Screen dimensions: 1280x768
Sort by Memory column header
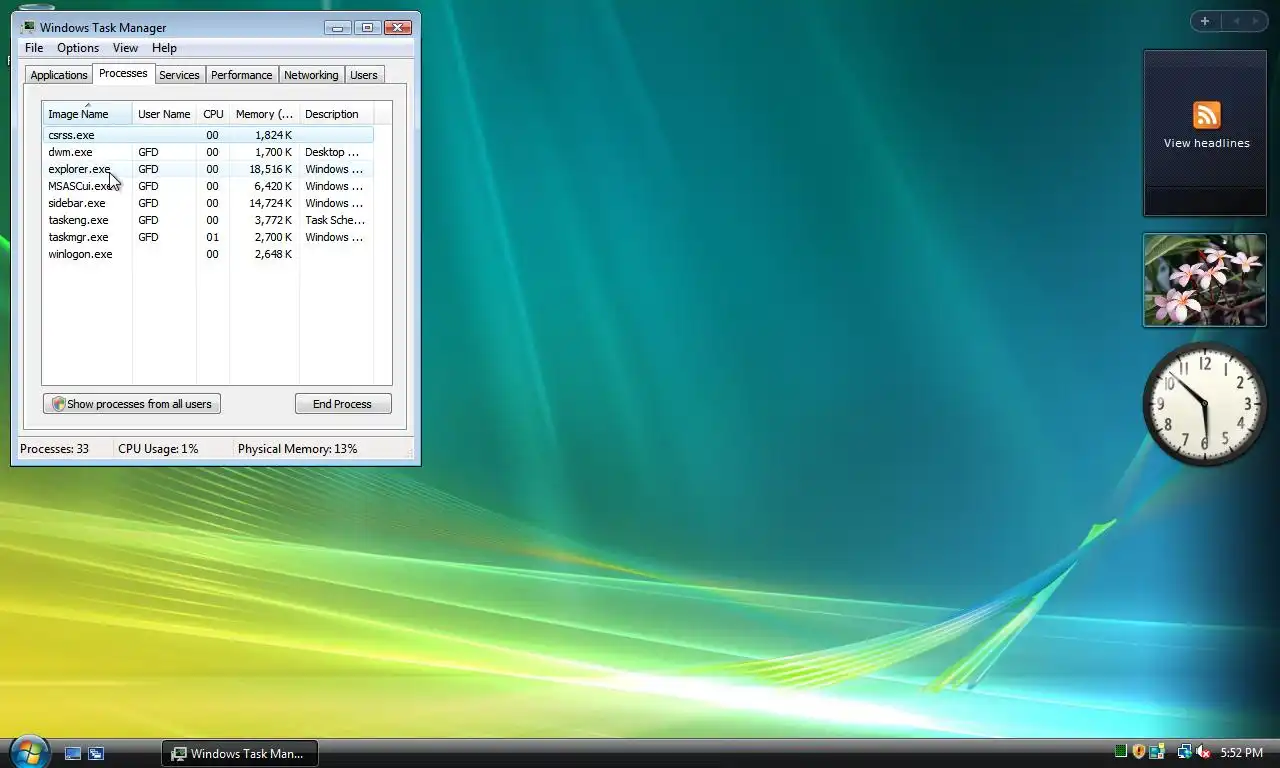pyautogui.click(x=264, y=114)
